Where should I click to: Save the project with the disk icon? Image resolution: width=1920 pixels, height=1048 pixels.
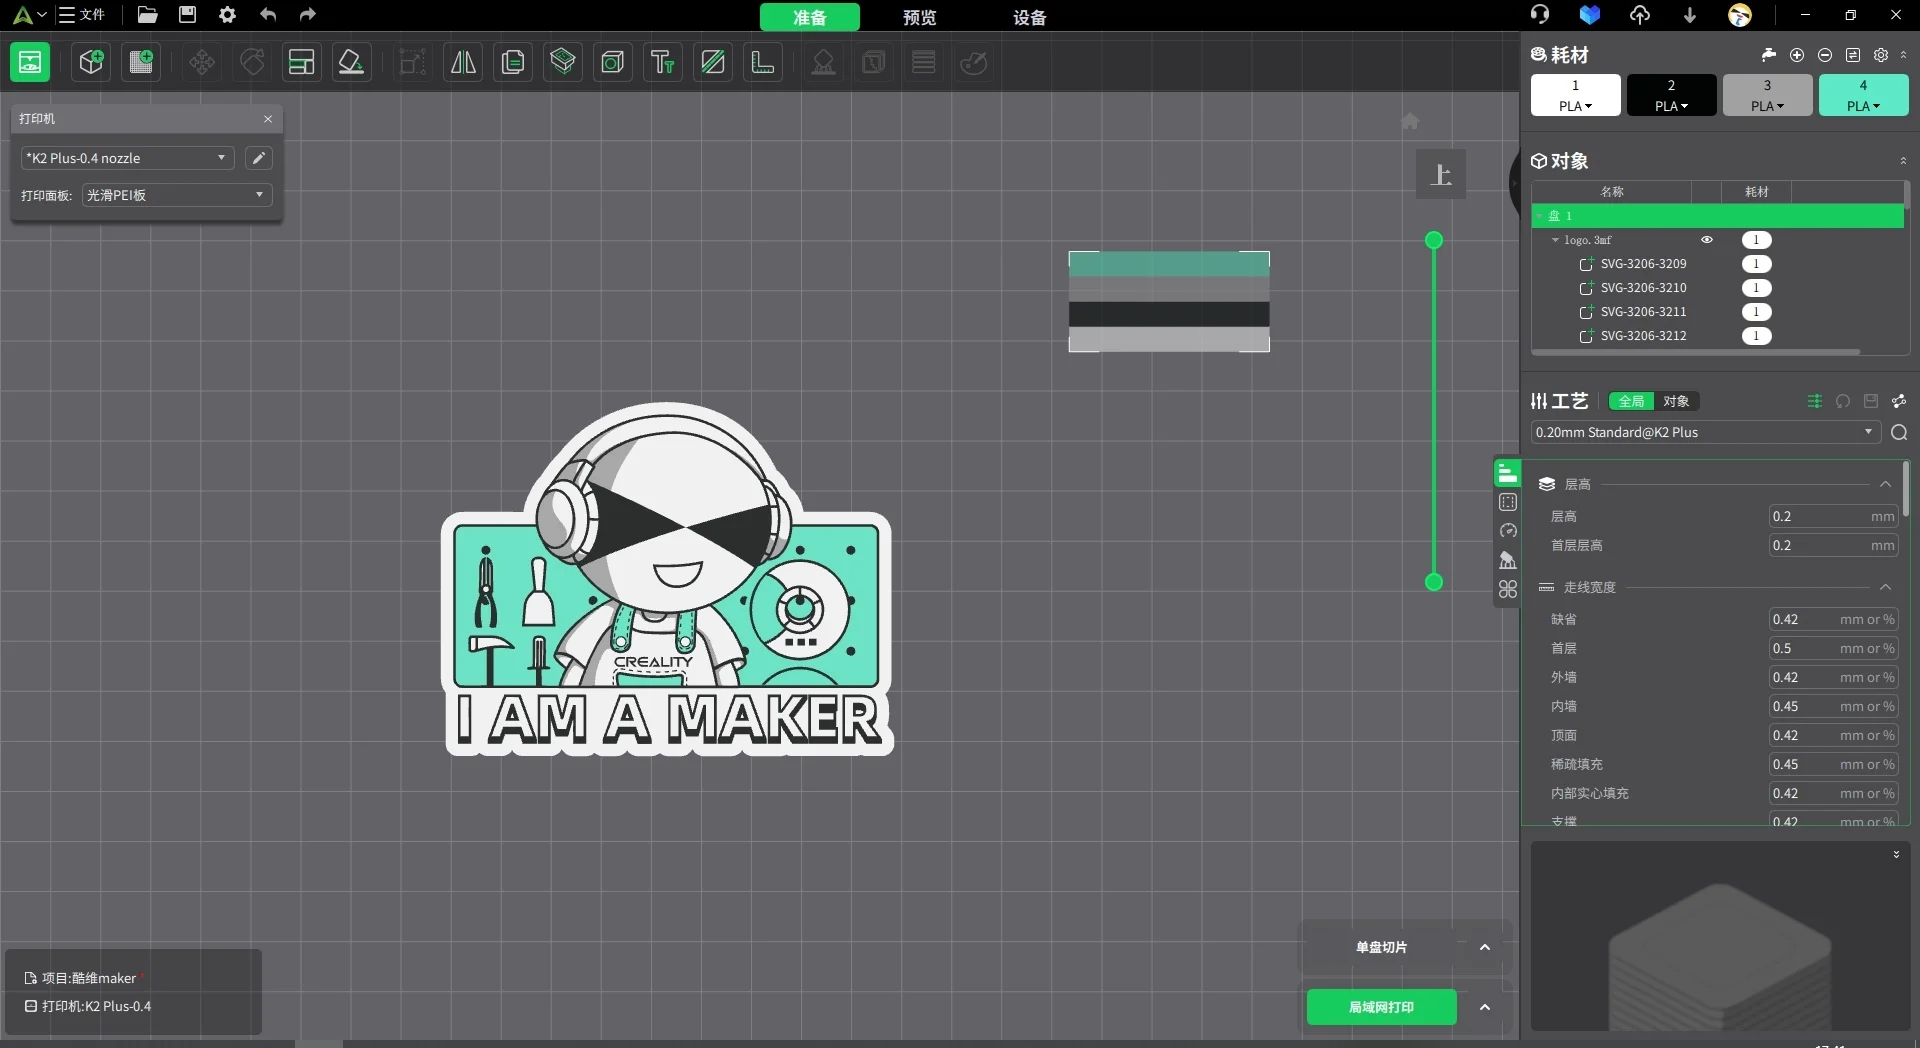[187, 15]
